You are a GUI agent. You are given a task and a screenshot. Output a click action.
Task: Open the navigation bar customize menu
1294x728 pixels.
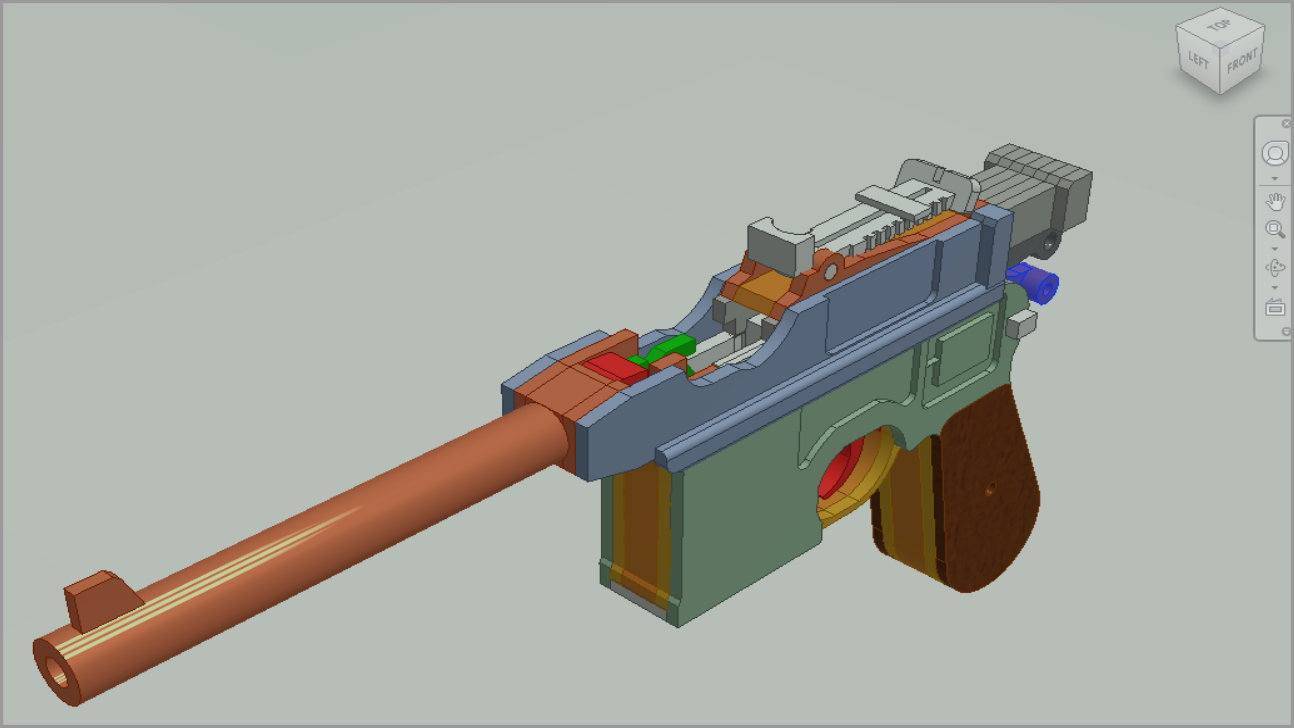point(1286,331)
